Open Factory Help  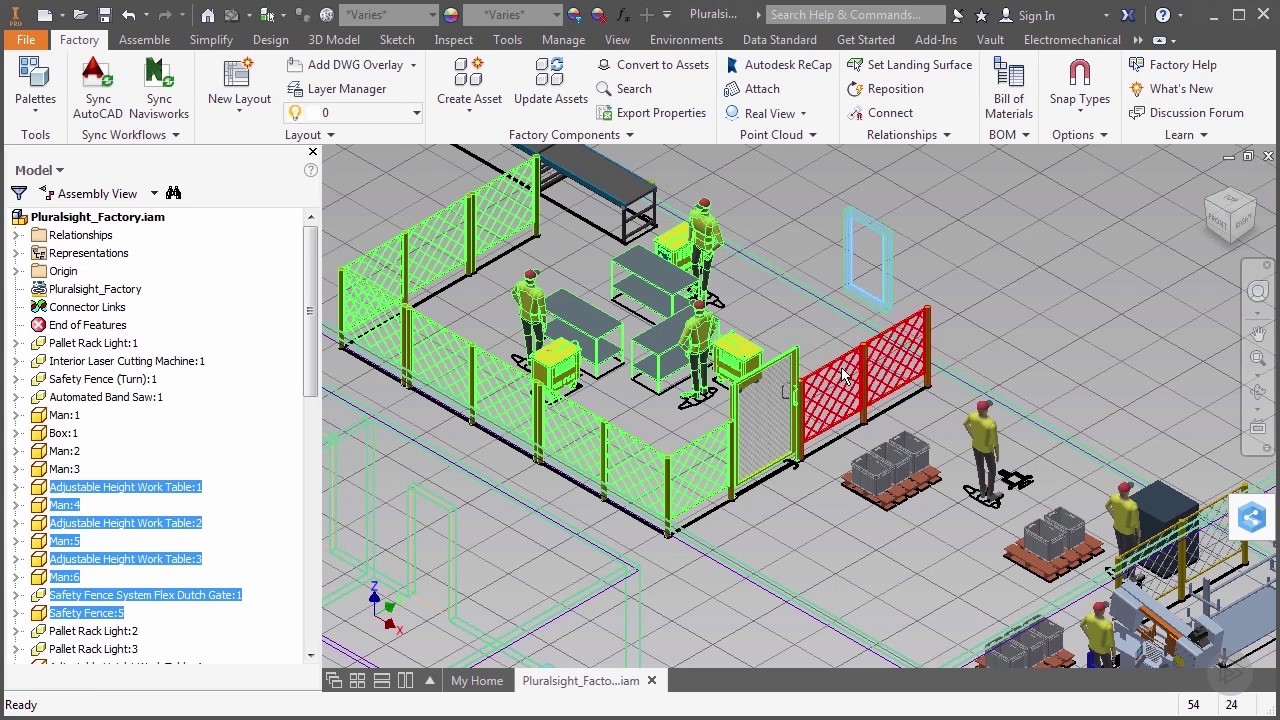click(1172, 64)
